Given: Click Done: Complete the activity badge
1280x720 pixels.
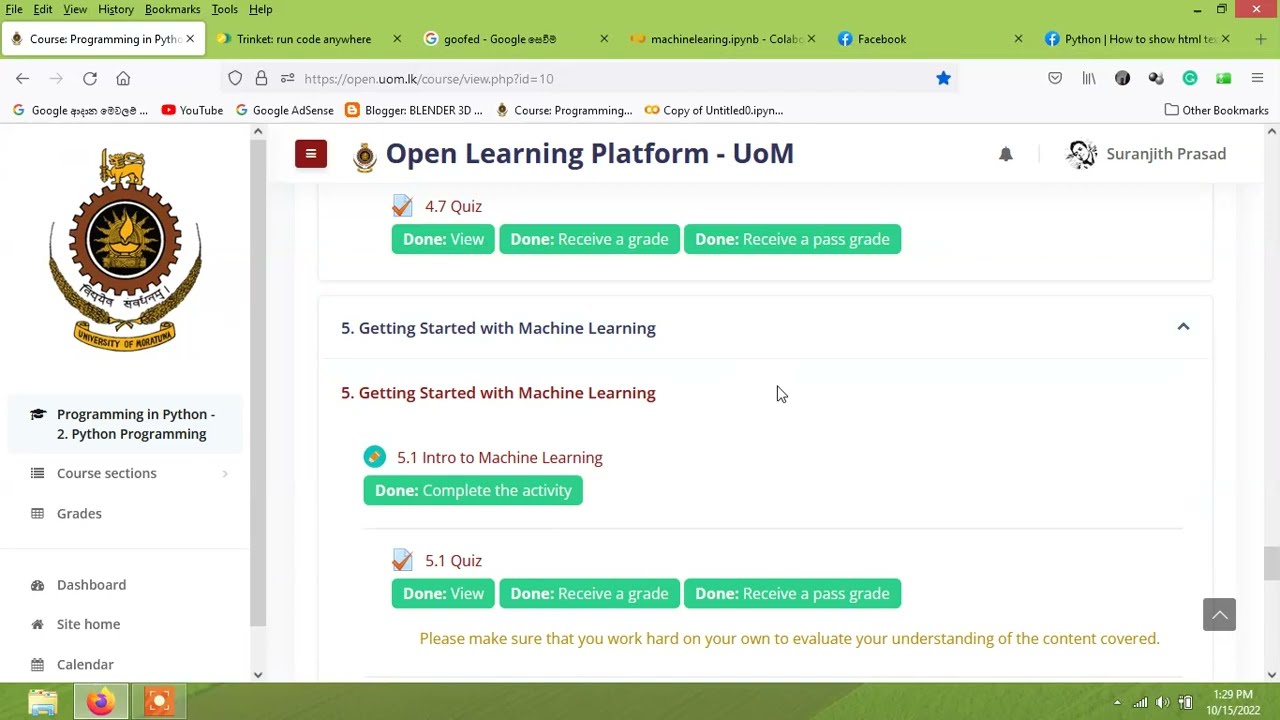Looking at the screenshot, I should tap(473, 490).
